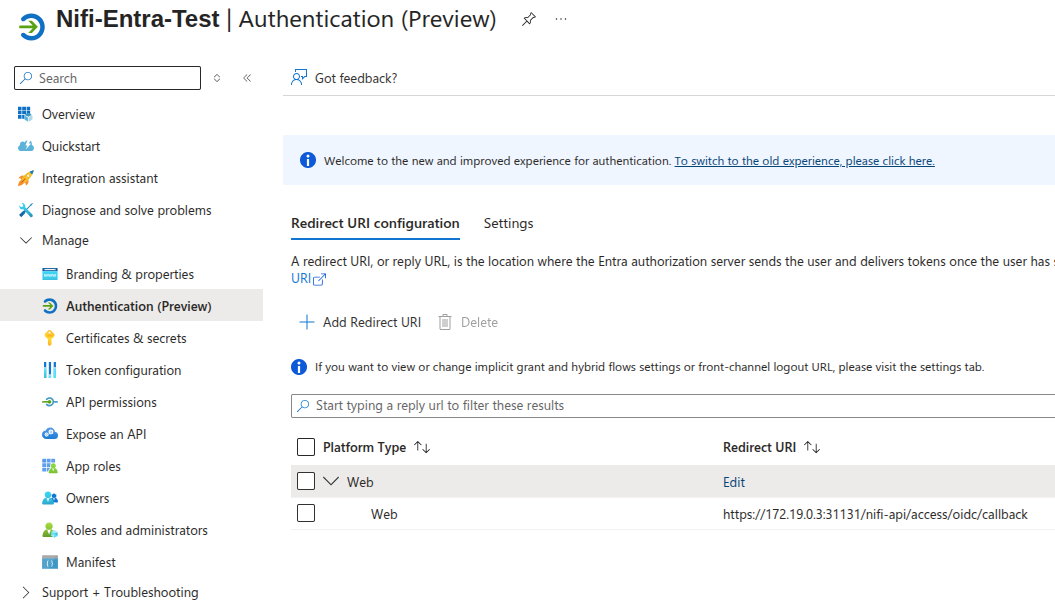This screenshot has height=614, width=1055.
Task: Open Expose an API cloud icon
Action: pos(50,434)
